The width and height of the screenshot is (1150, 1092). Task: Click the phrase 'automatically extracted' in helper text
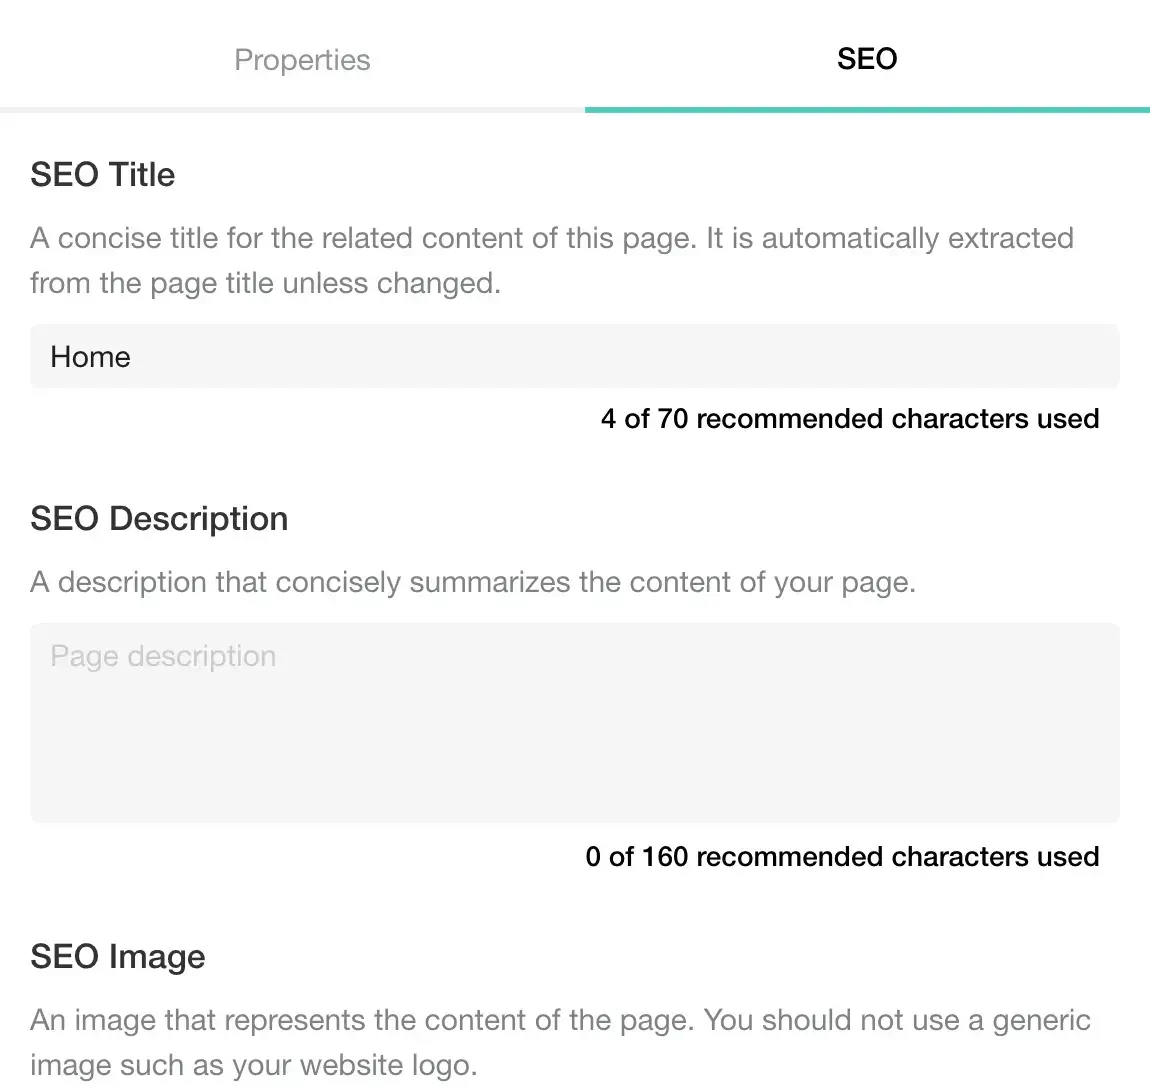point(918,238)
